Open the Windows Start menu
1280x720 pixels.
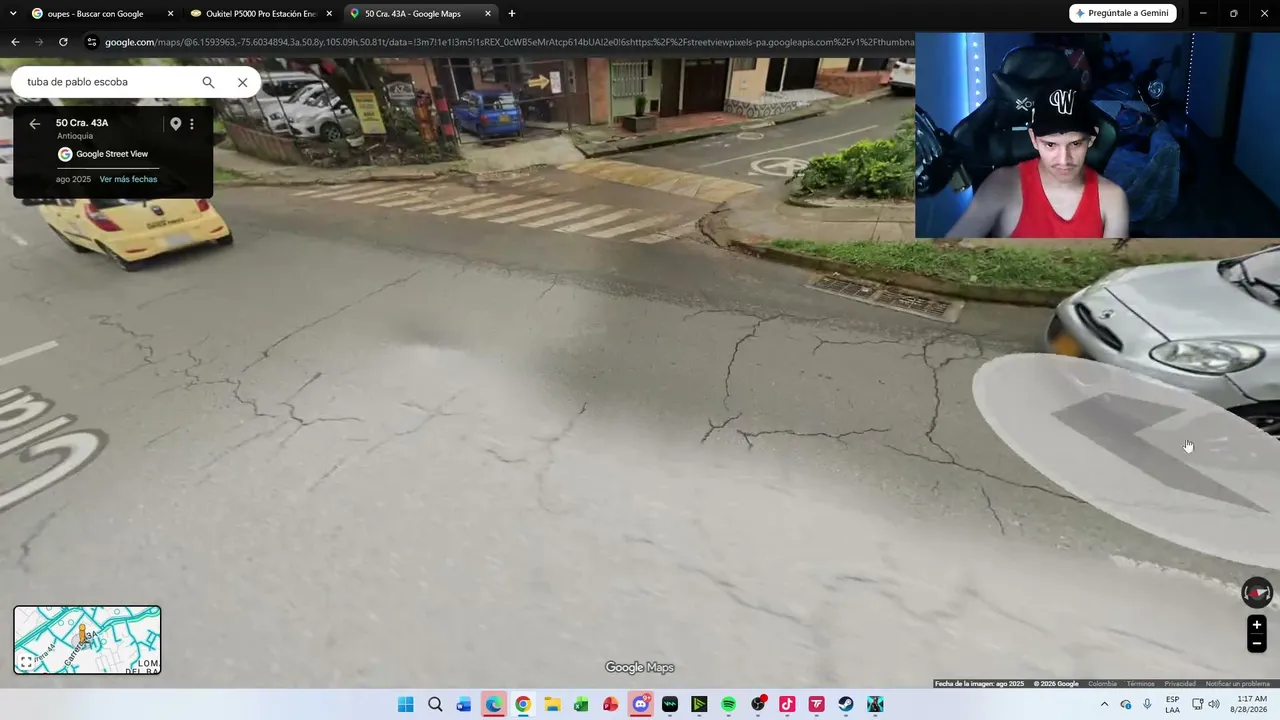(x=405, y=704)
